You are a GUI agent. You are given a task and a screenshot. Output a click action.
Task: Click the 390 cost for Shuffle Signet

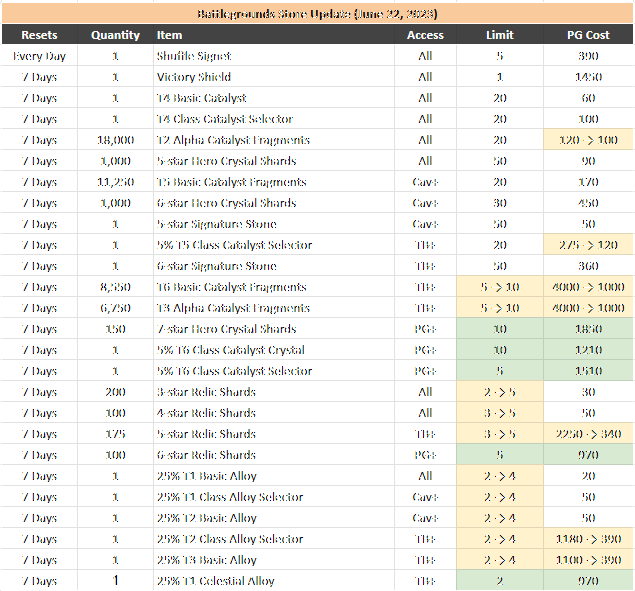click(x=588, y=56)
